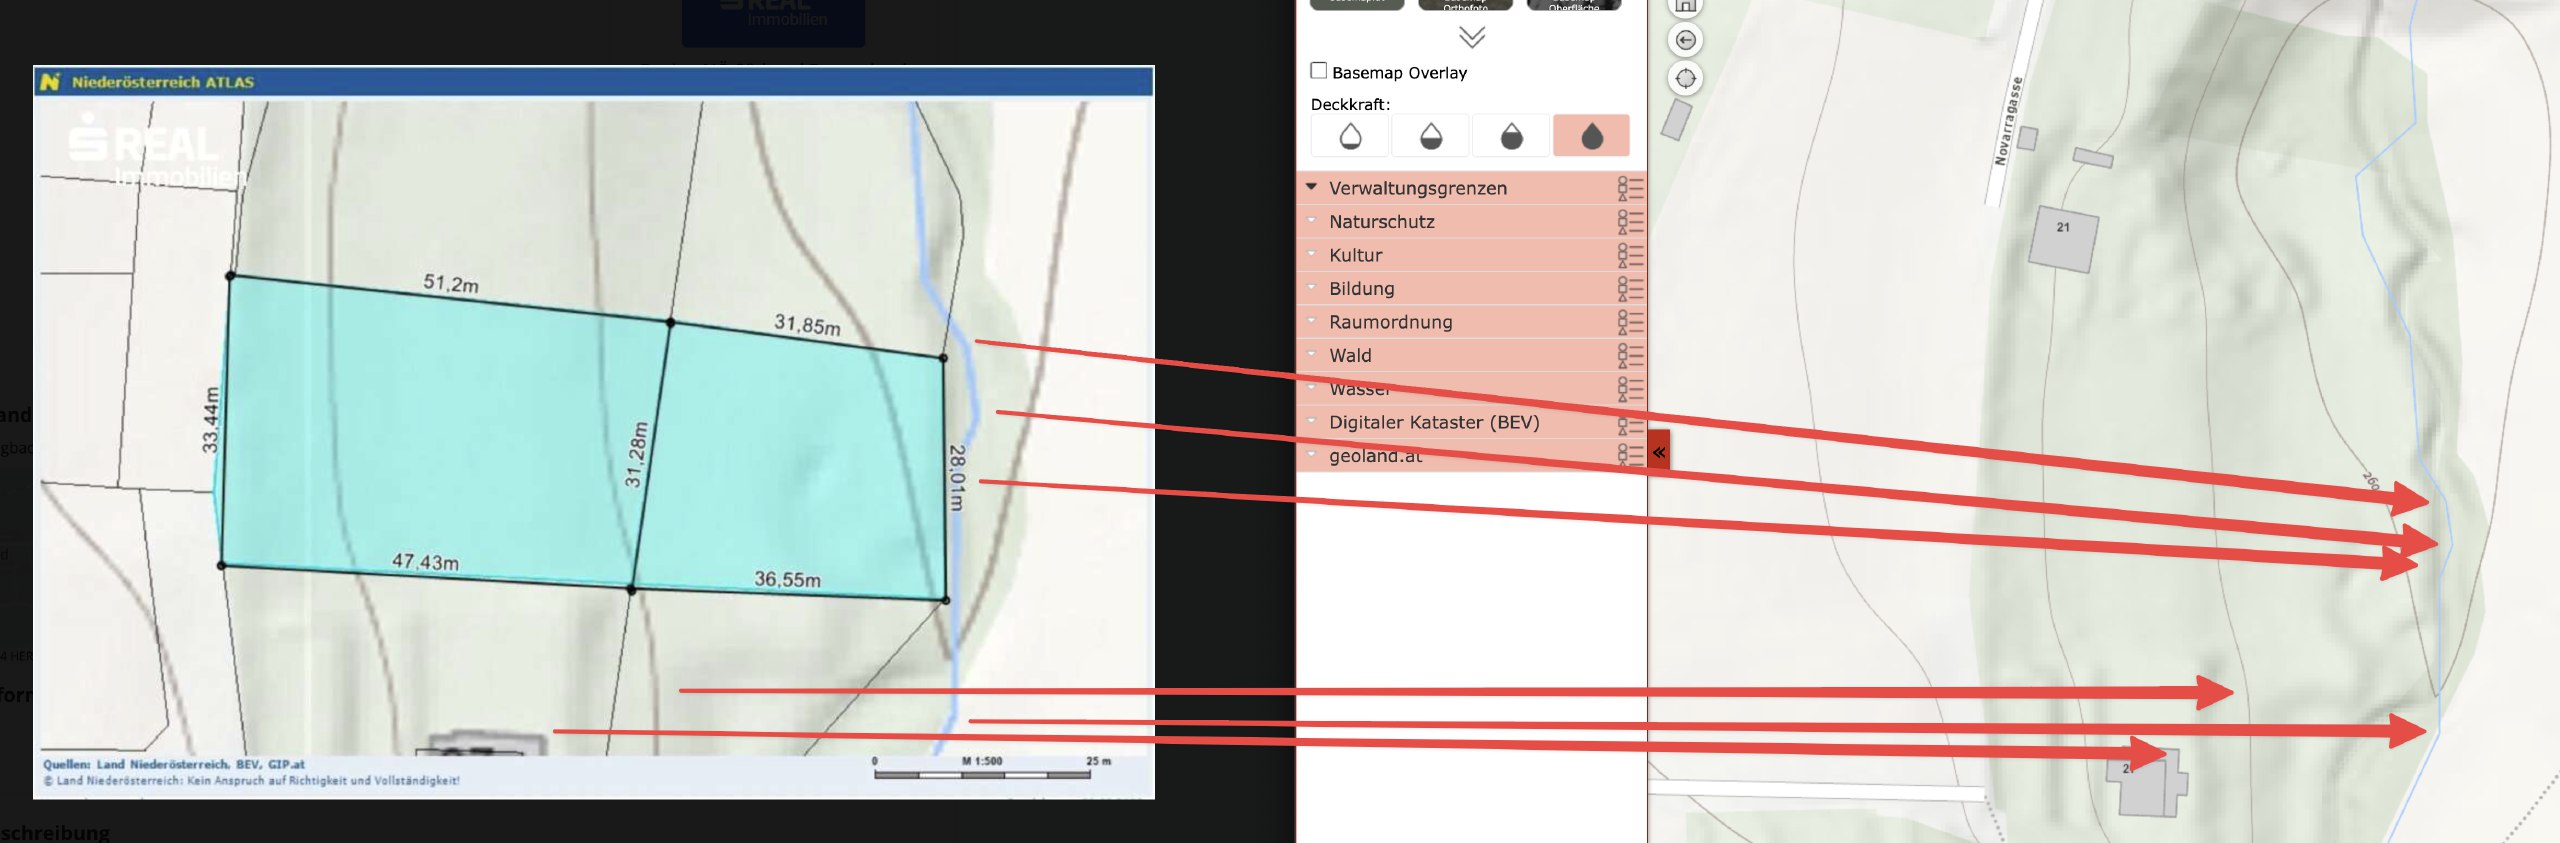Enable the Basemap Overlay checkbox

(1319, 71)
